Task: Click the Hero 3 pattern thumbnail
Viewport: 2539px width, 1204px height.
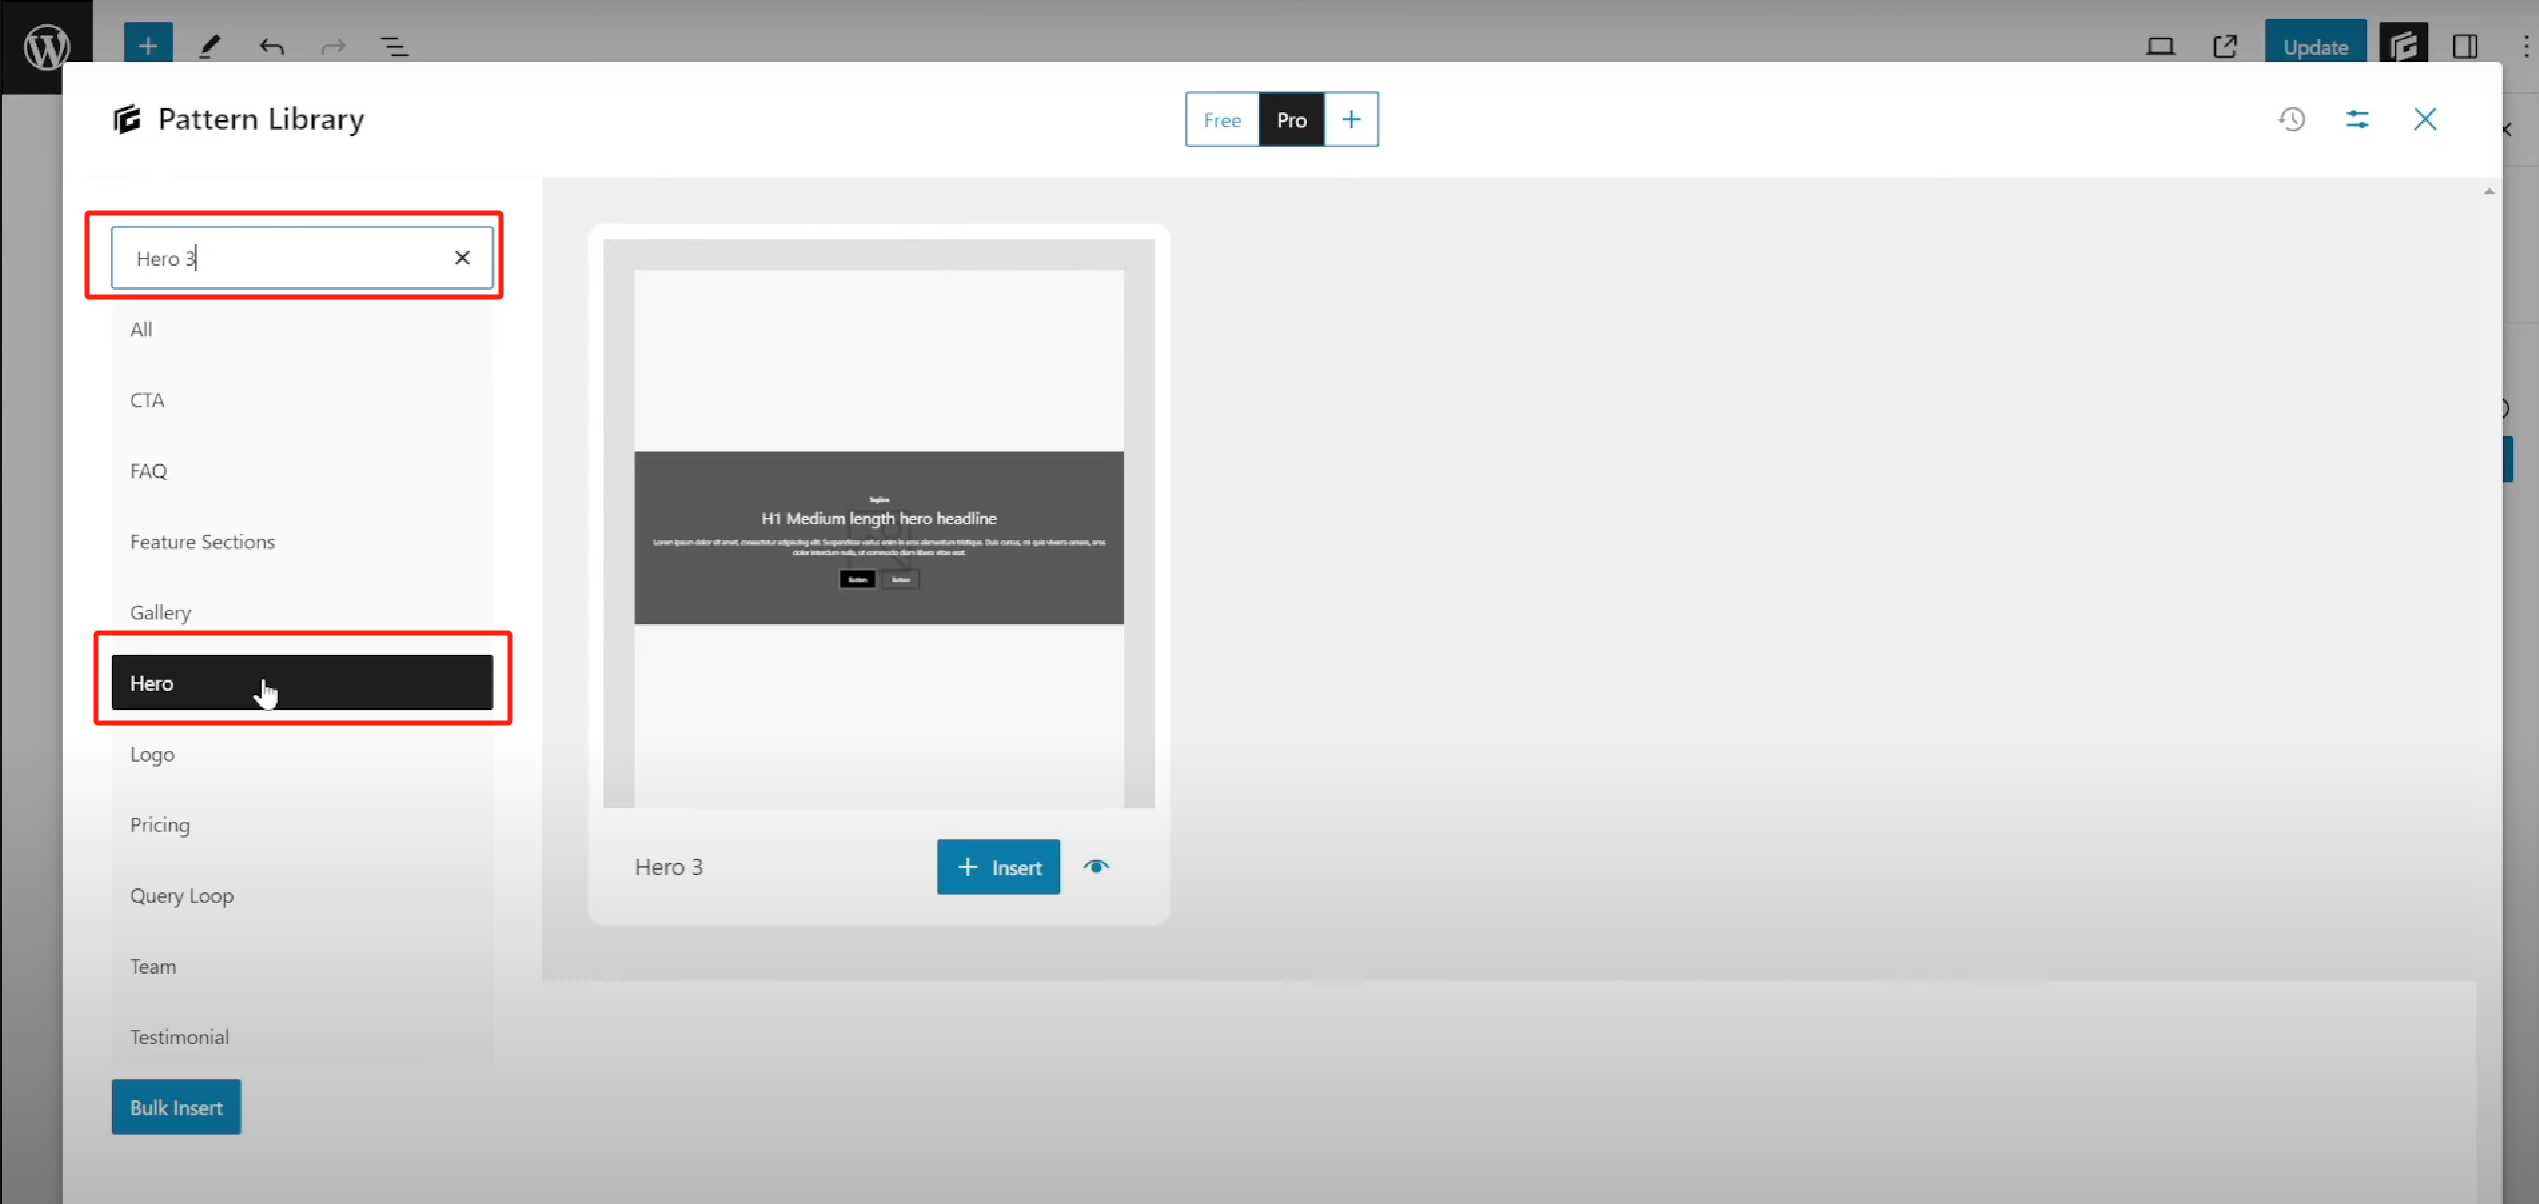Action: pos(878,523)
